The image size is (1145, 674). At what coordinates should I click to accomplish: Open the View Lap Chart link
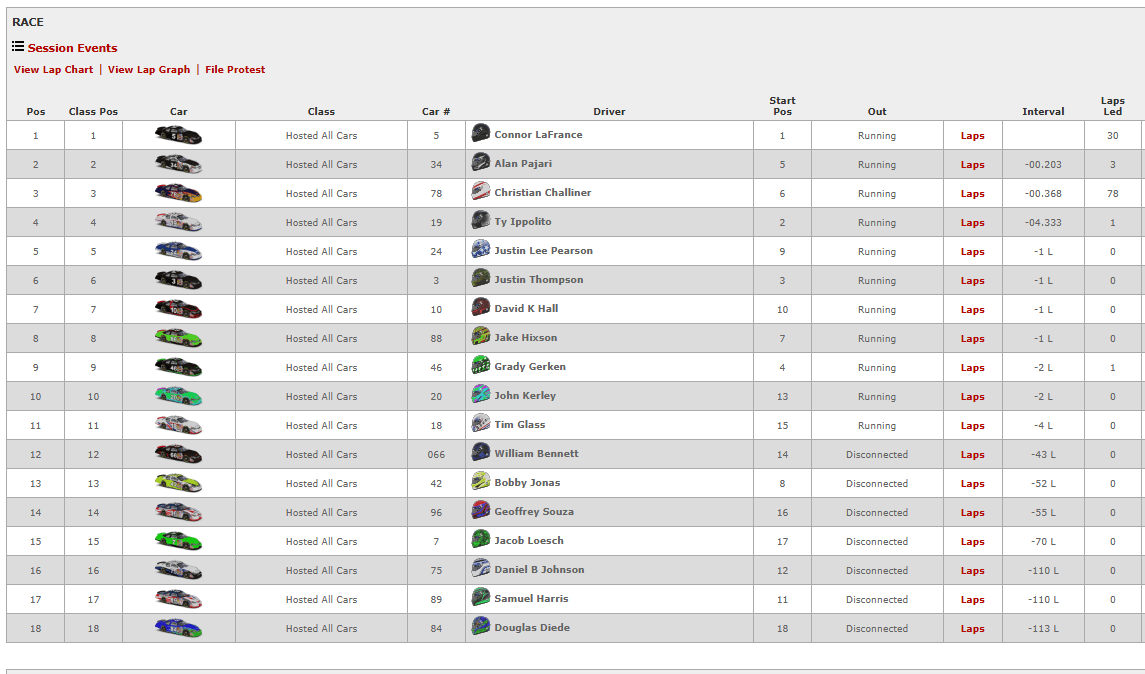pos(53,70)
